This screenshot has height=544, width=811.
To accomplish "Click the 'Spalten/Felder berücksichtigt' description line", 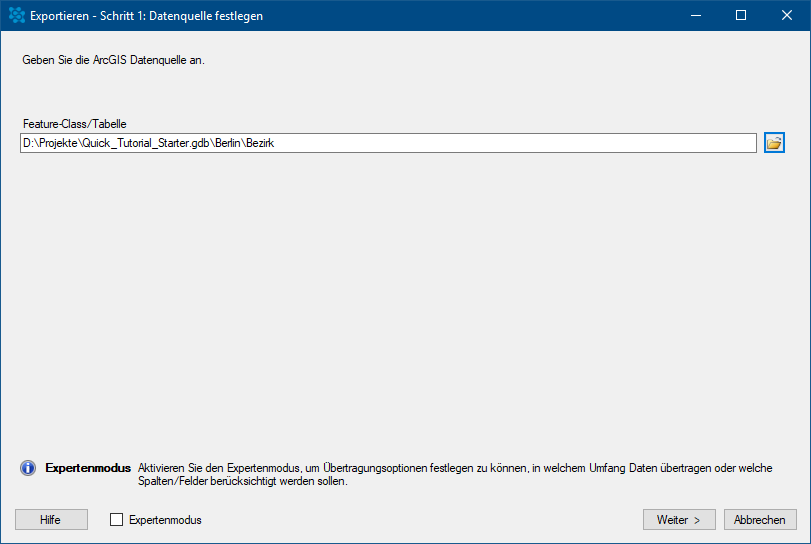I will [243, 481].
